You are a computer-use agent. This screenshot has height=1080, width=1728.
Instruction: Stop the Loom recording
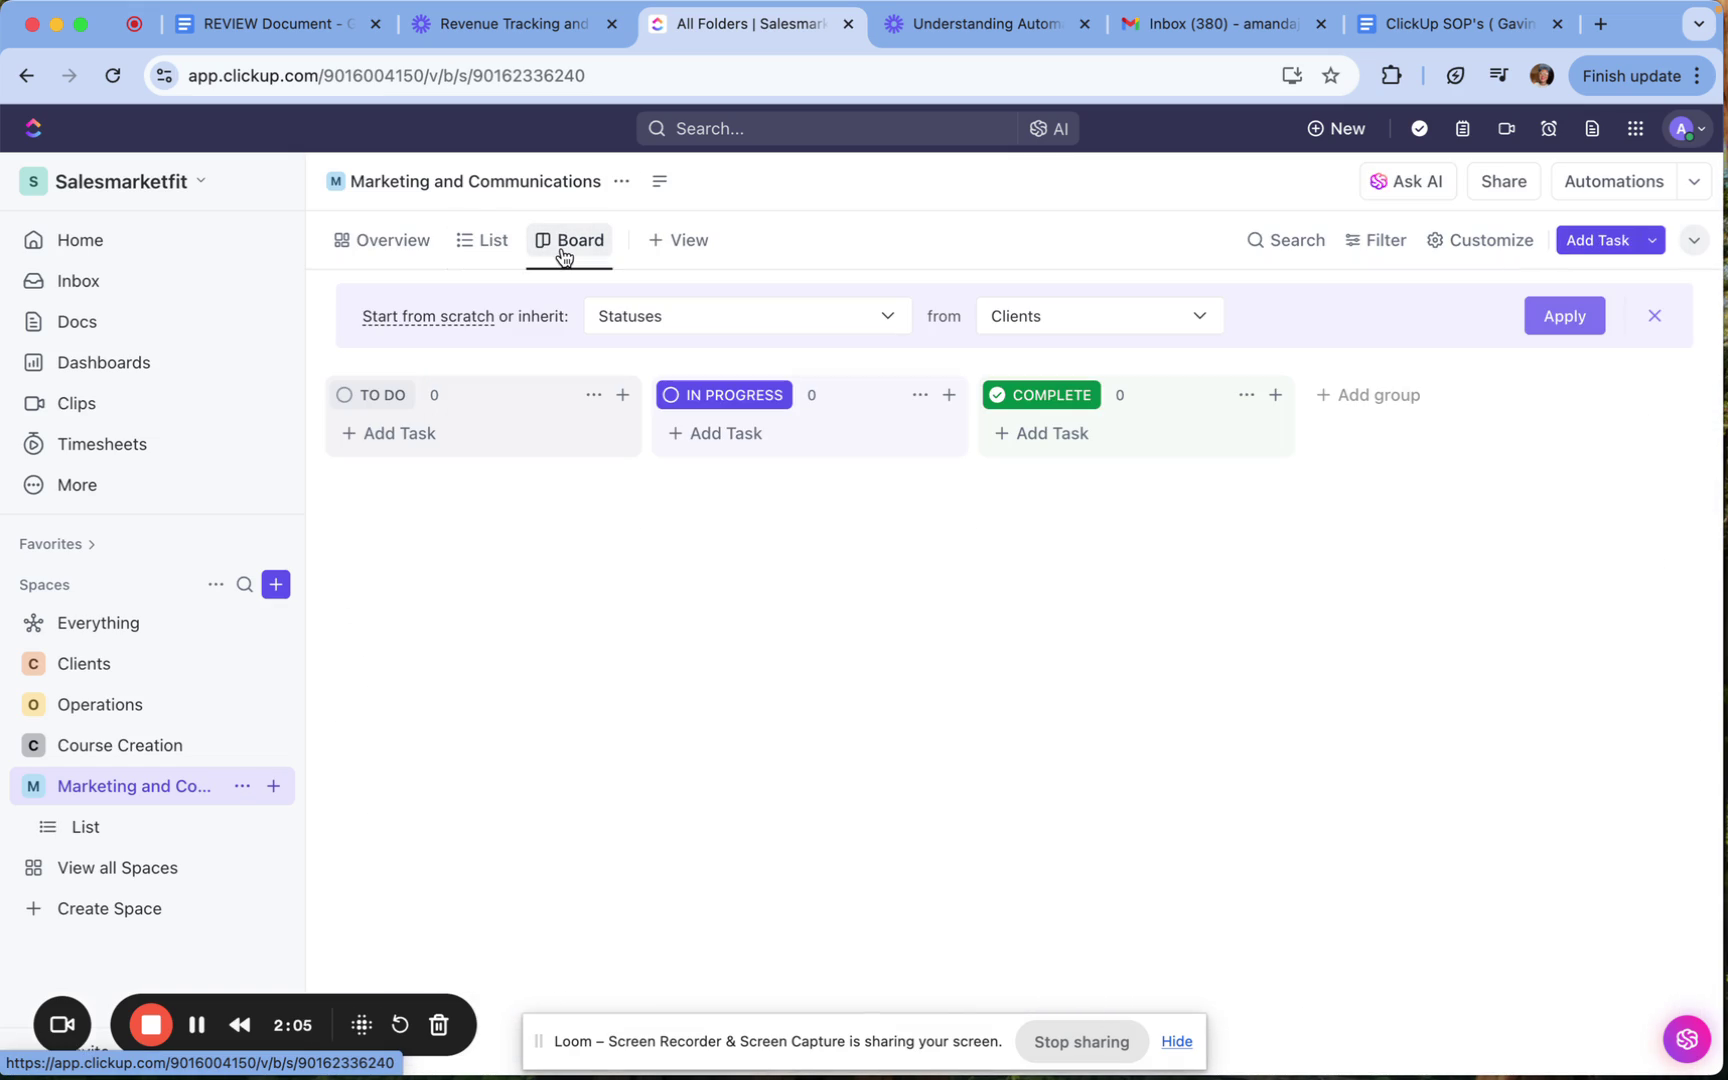[151, 1025]
